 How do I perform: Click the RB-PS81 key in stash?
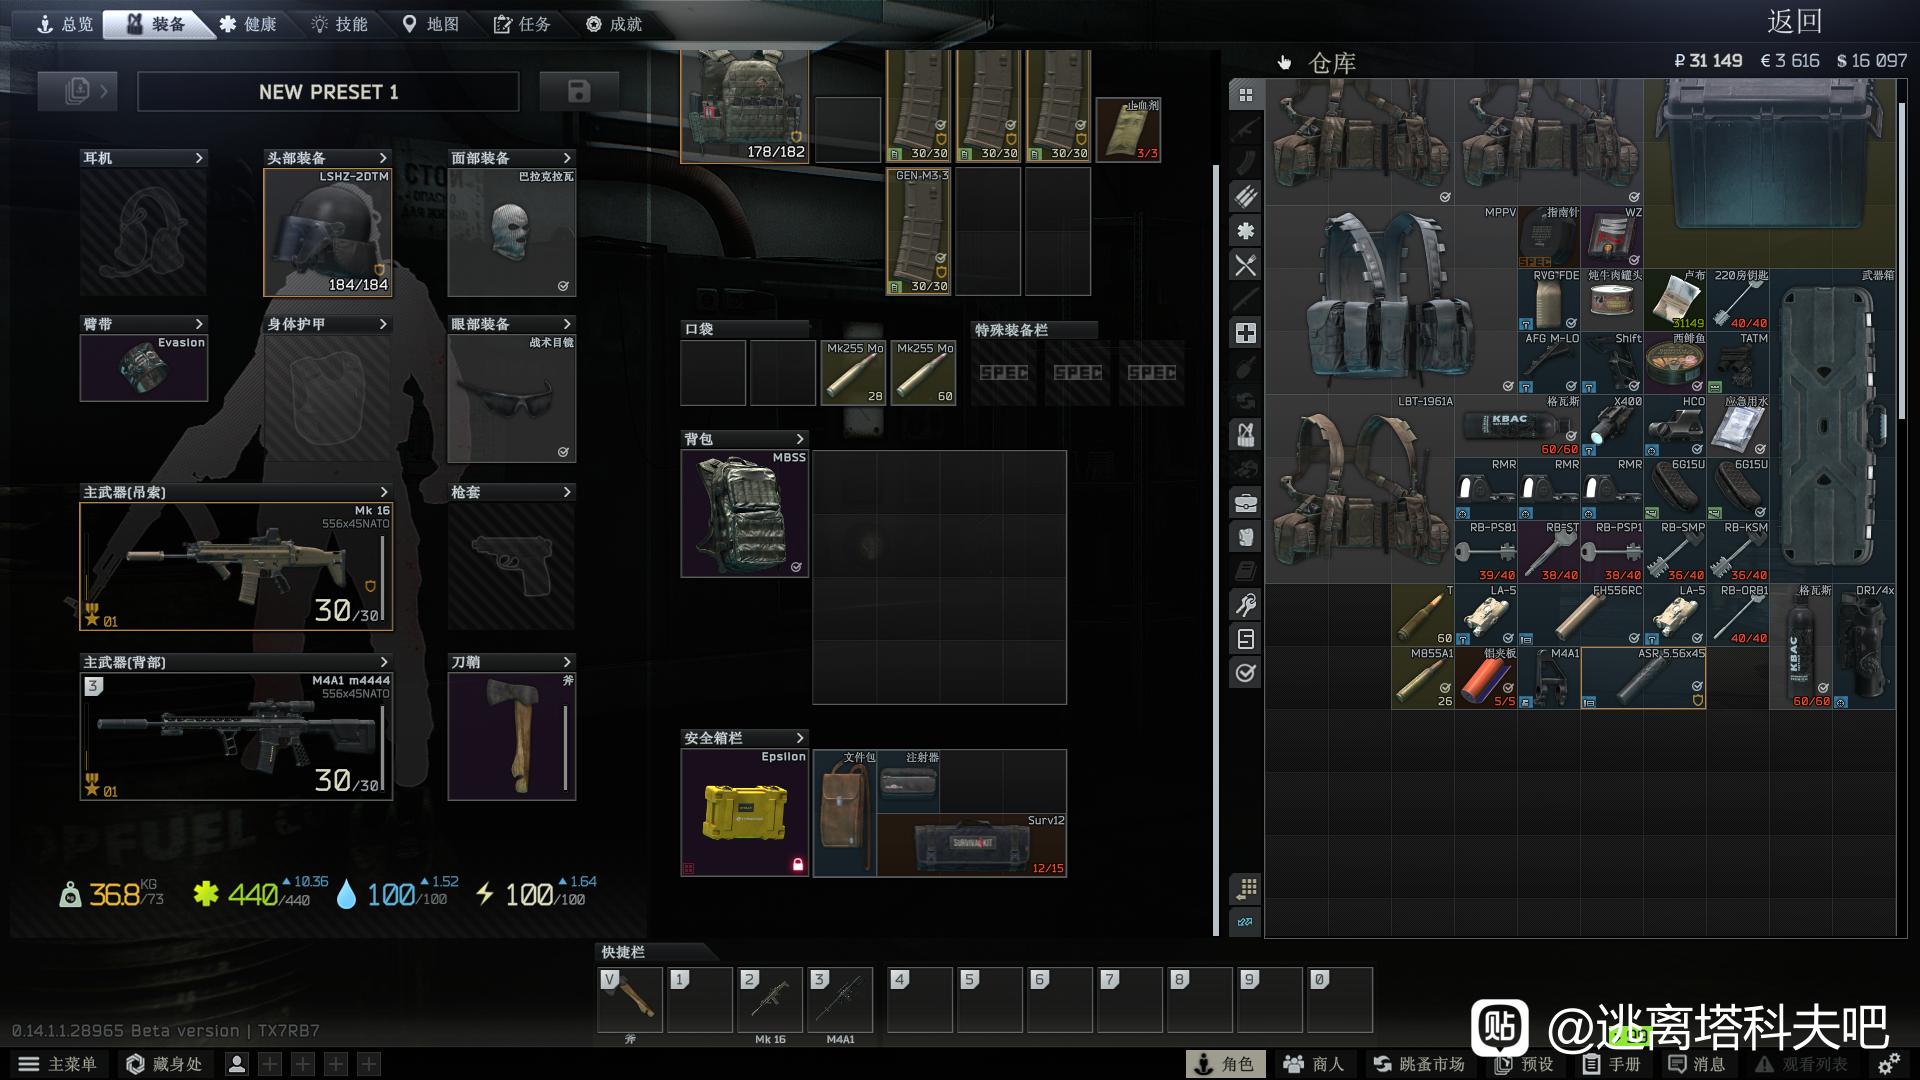[x=1486, y=552]
